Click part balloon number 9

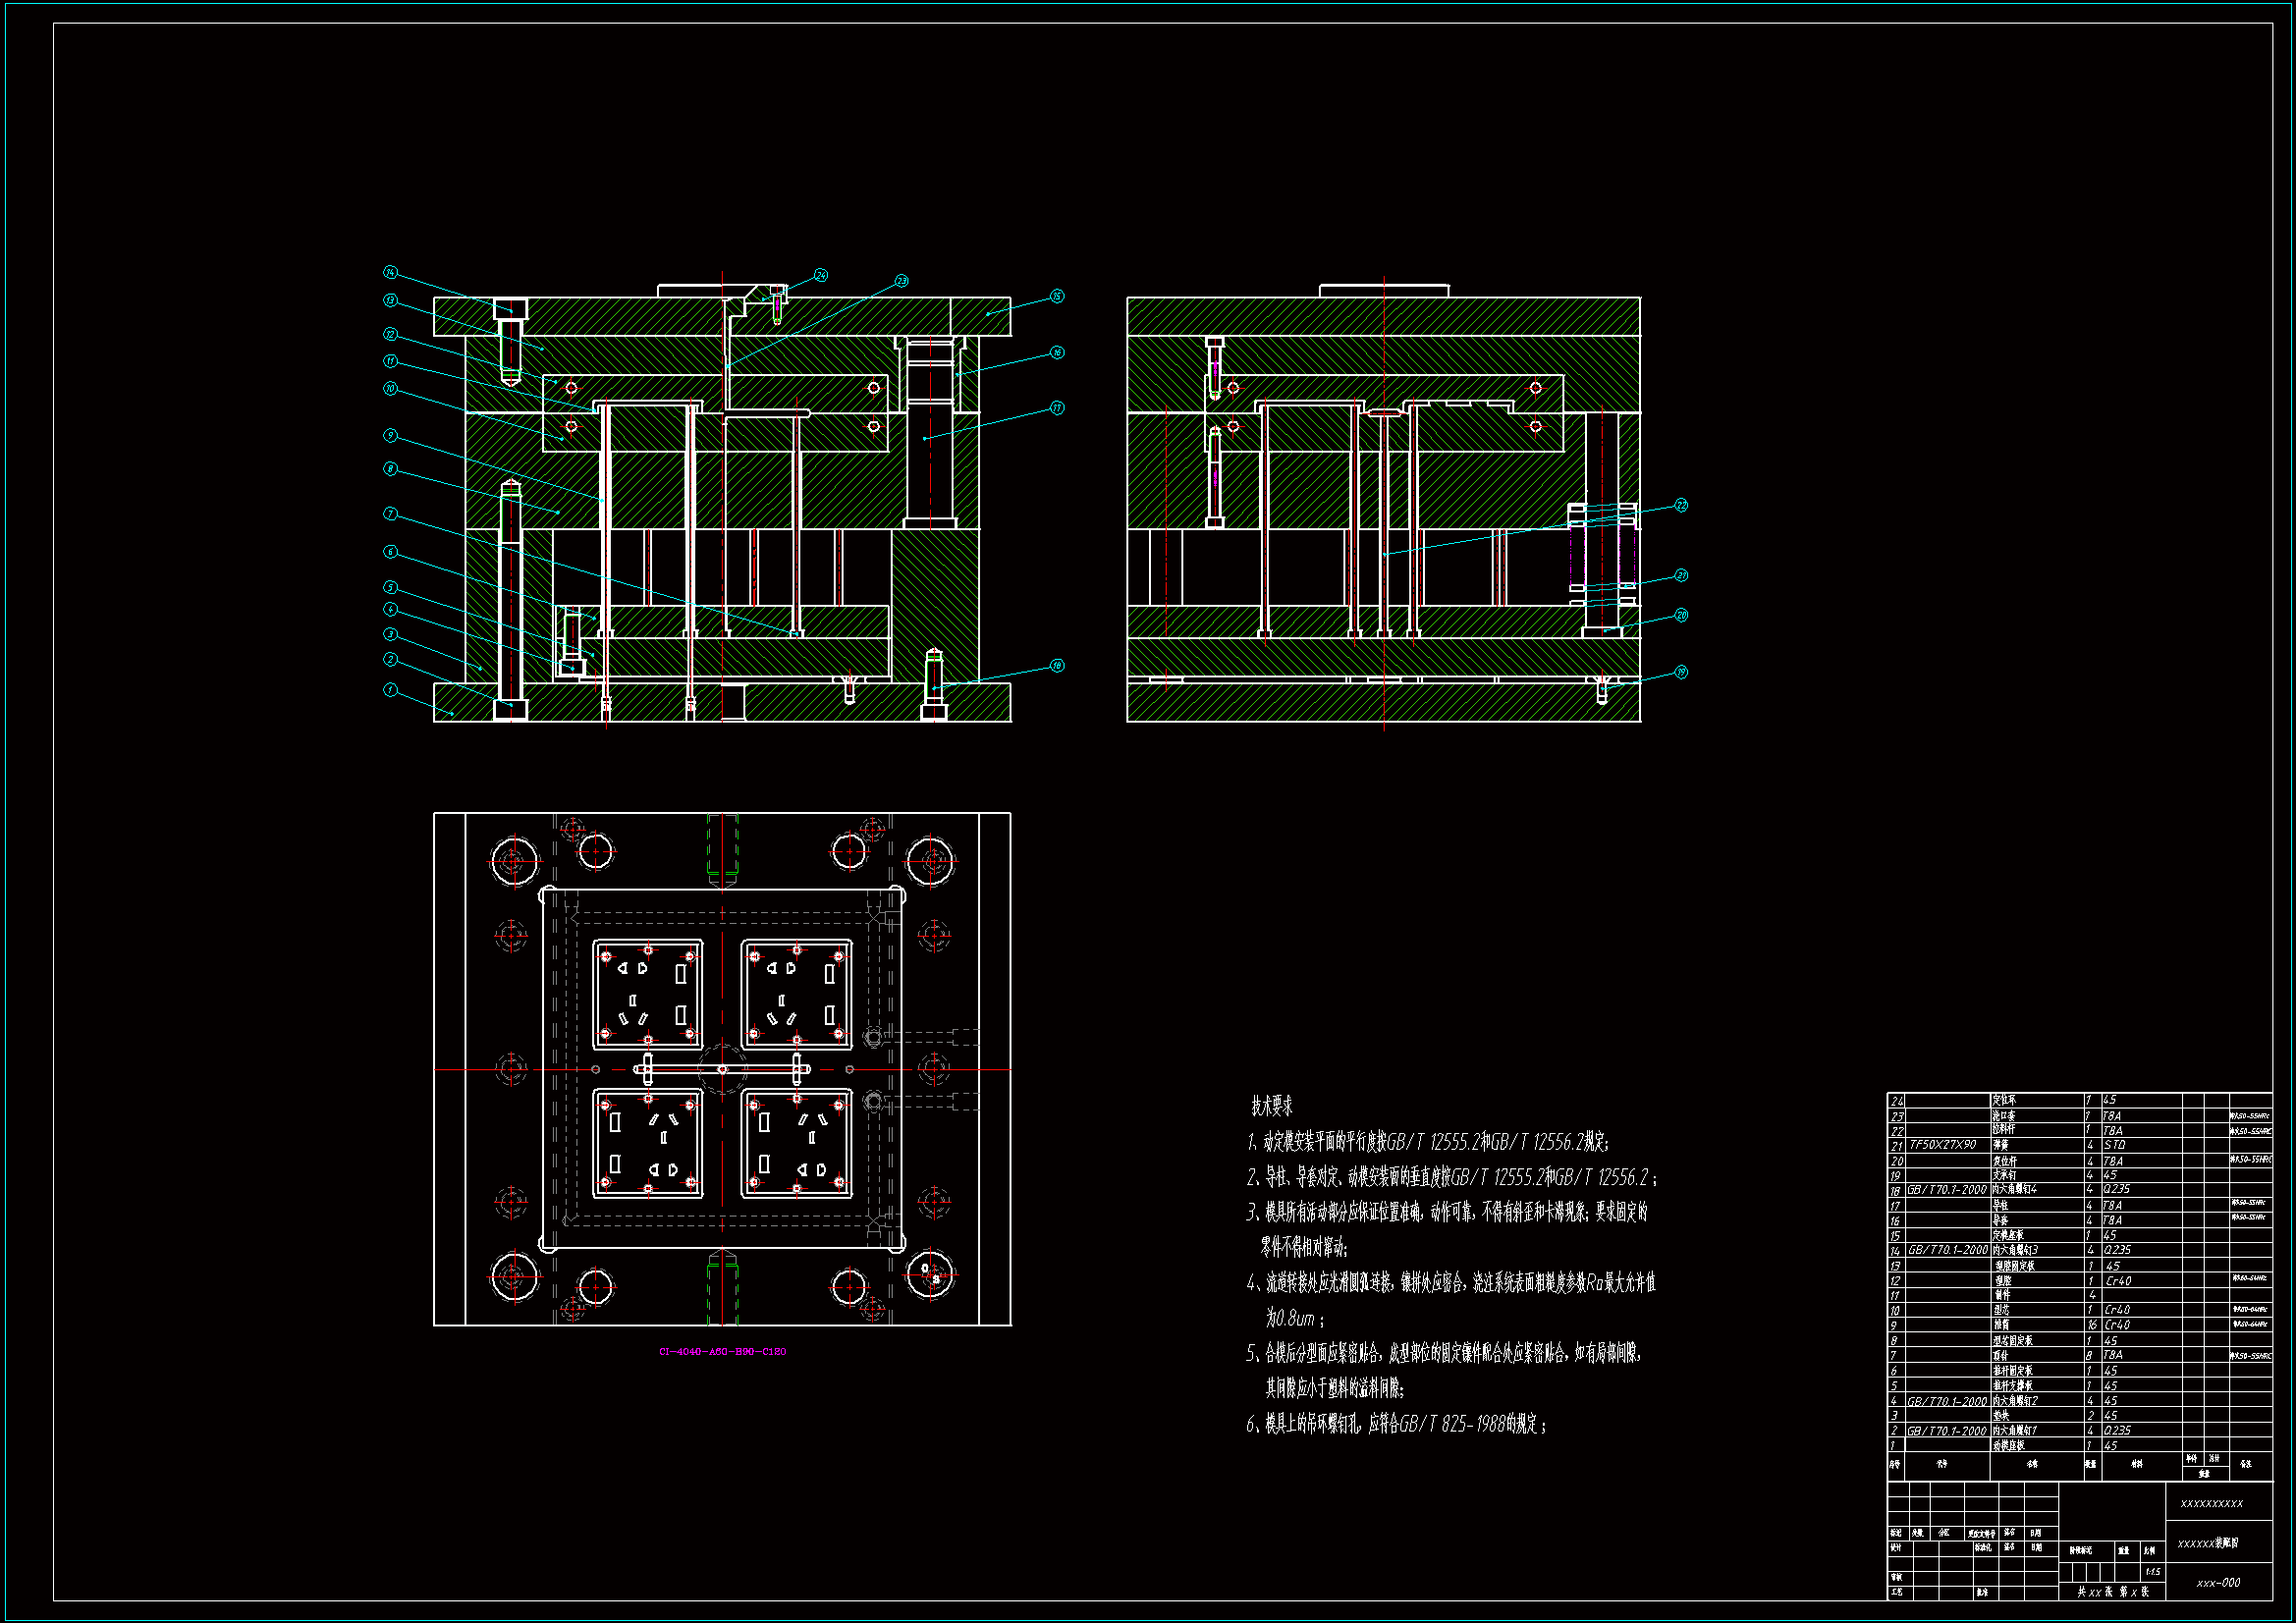point(390,435)
